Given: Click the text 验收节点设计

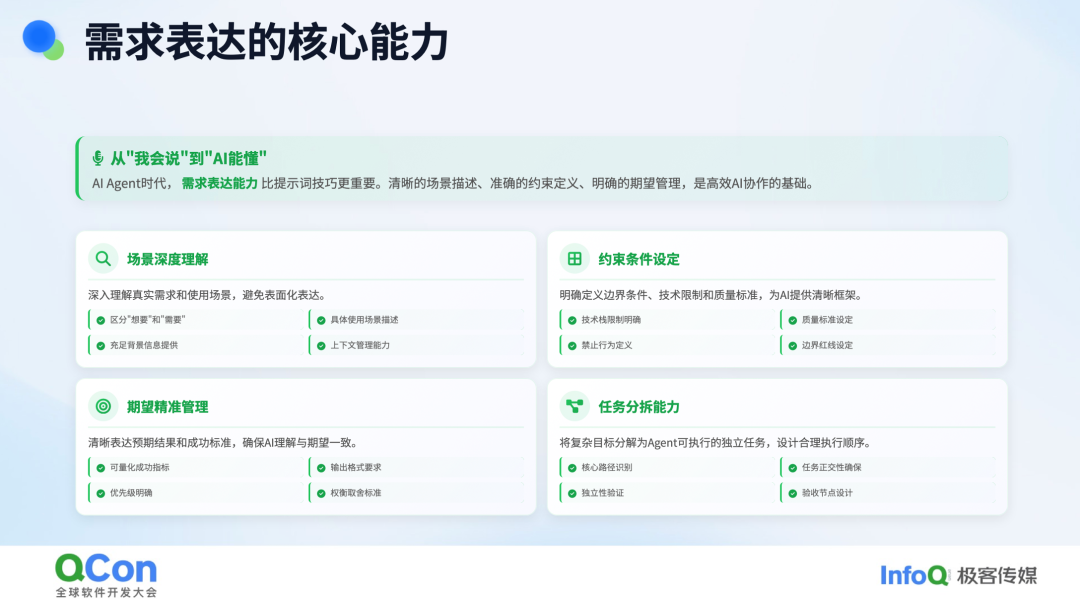Looking at the screenshot, I should [x=827, y=493].
